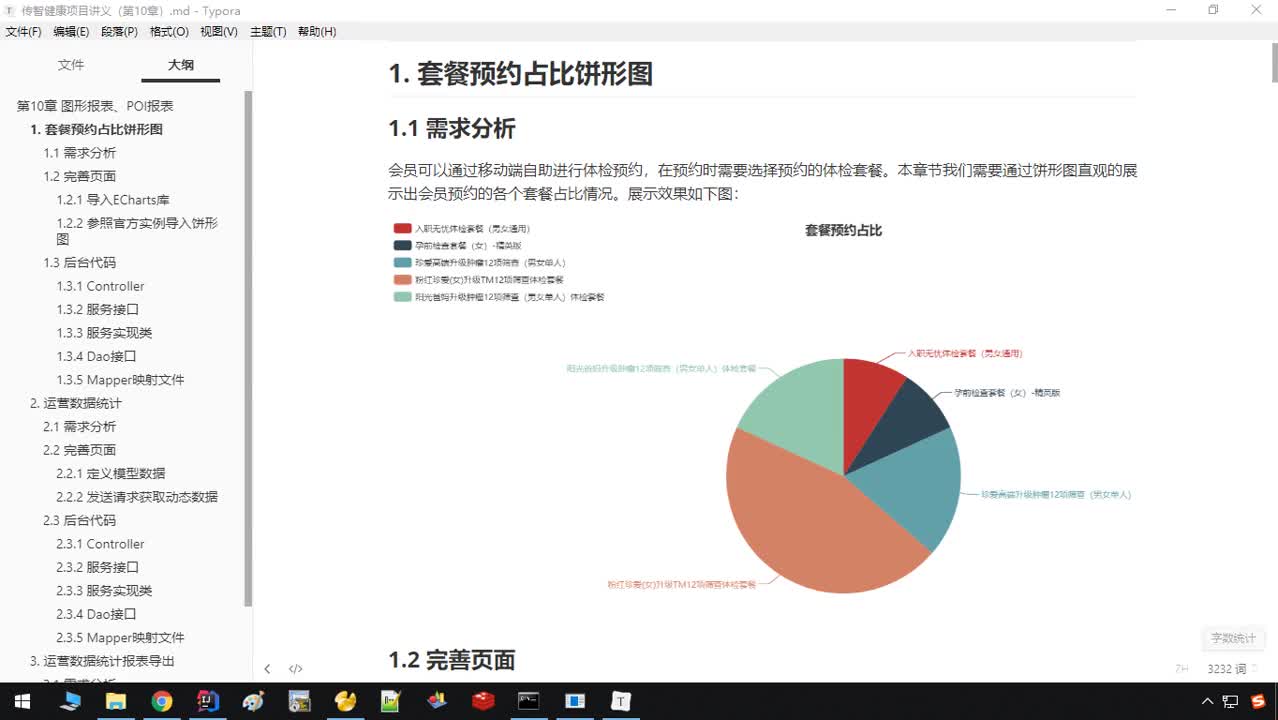Jump to outline entry 2.3 后台代码

(79, 521)
